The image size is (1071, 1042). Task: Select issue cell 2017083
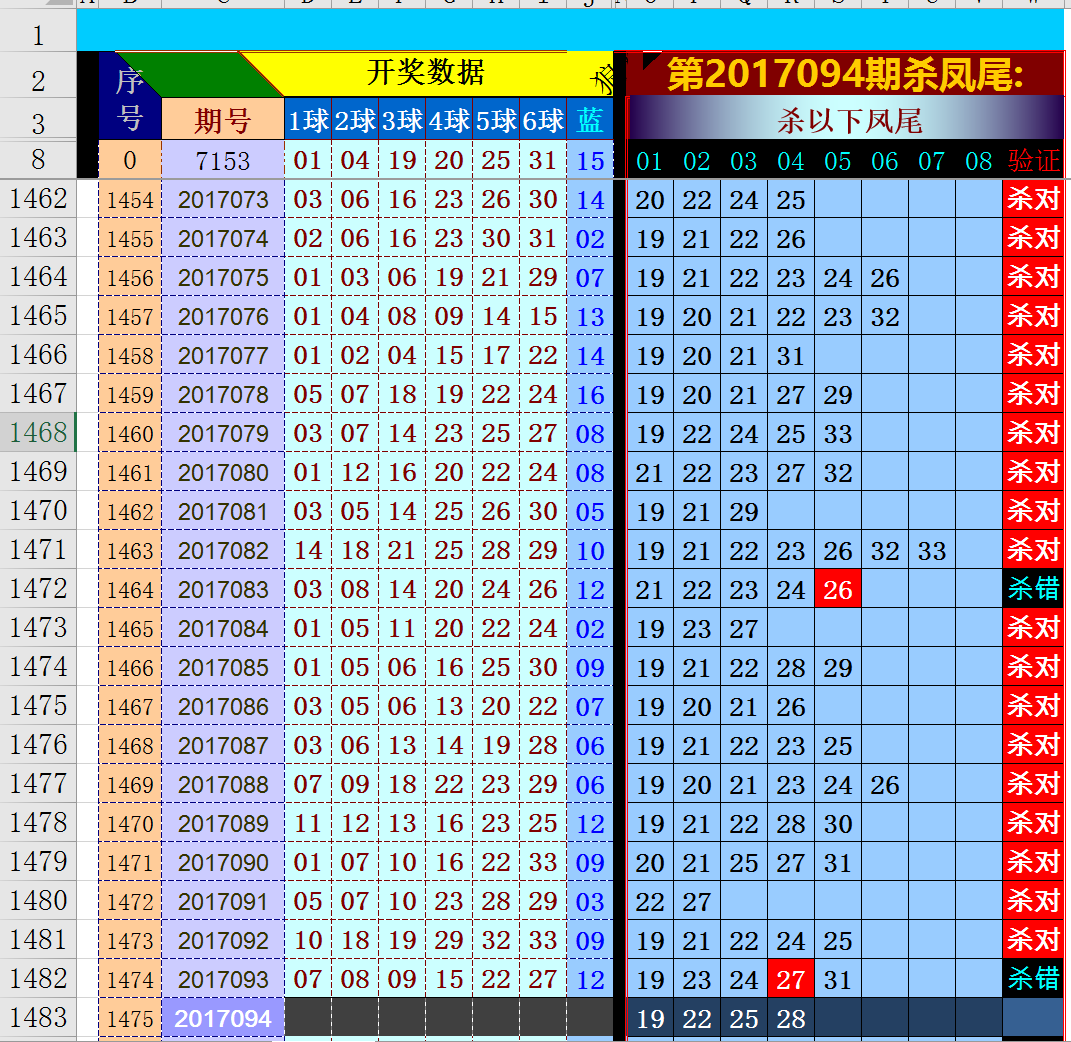pyautogui.click(x=223, y=589)
